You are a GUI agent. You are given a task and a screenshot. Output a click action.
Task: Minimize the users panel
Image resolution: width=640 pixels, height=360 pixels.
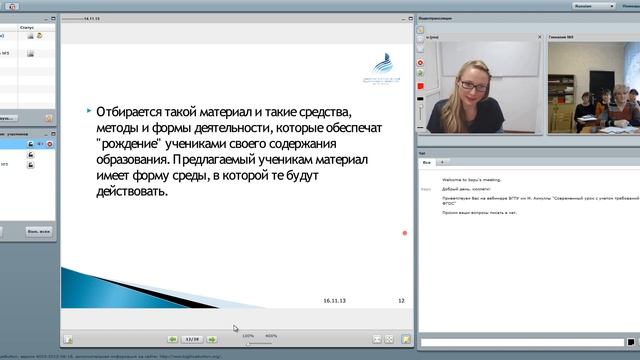(46, 19)
